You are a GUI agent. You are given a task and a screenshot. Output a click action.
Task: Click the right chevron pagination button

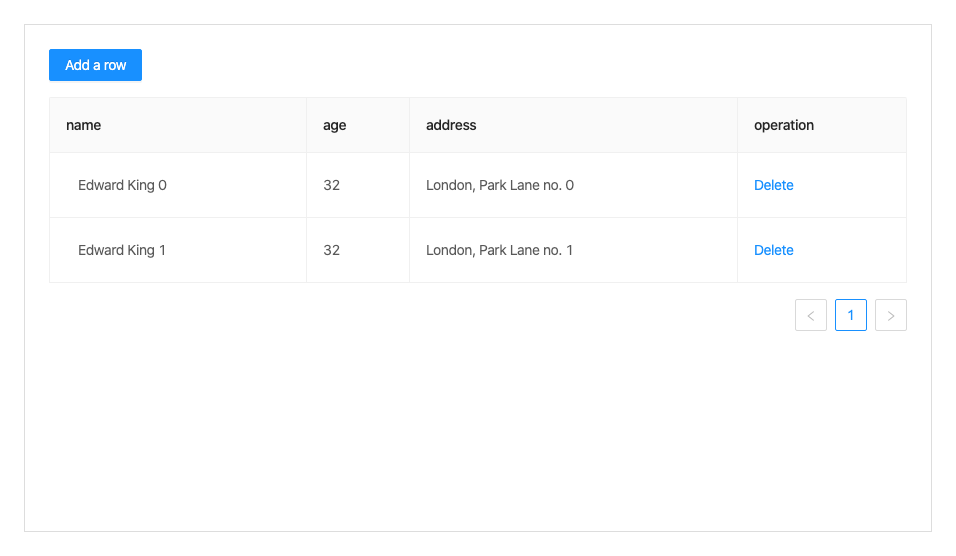pyautogui.click(x=891, y=315)
